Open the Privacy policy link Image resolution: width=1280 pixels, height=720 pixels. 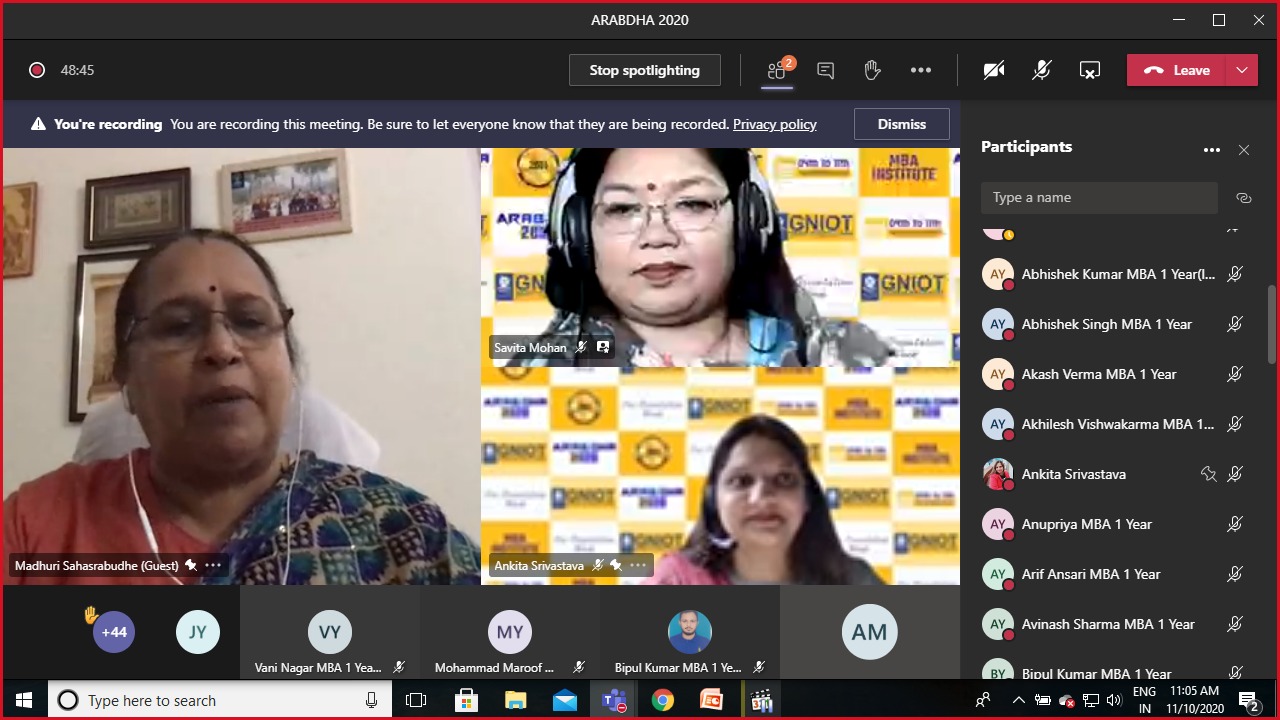(x=774, y=124)
